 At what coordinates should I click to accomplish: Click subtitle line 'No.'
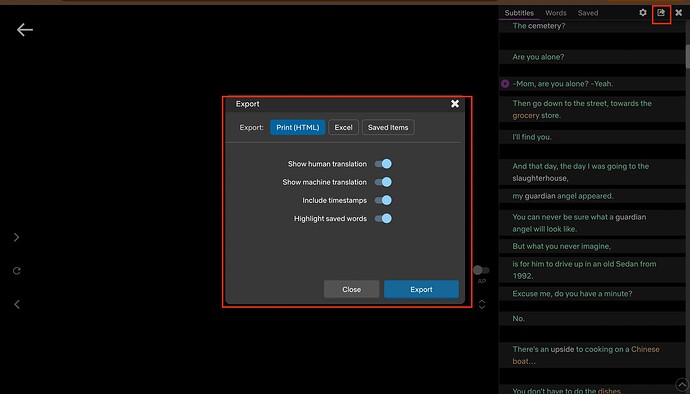[x=518, y=318]
